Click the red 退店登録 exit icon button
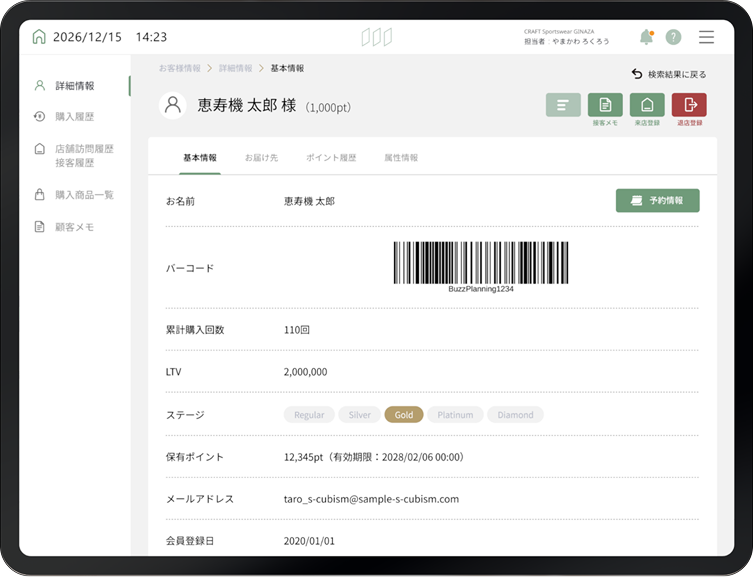Viewport: 753px width, 577px height. pyautogui.click(x=689, y=105)
